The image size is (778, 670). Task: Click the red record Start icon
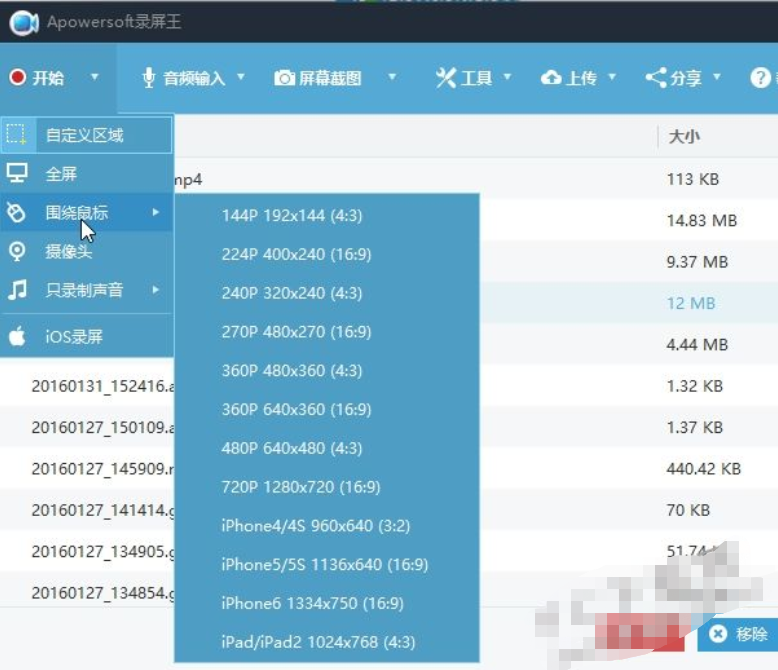click(18, 77)
